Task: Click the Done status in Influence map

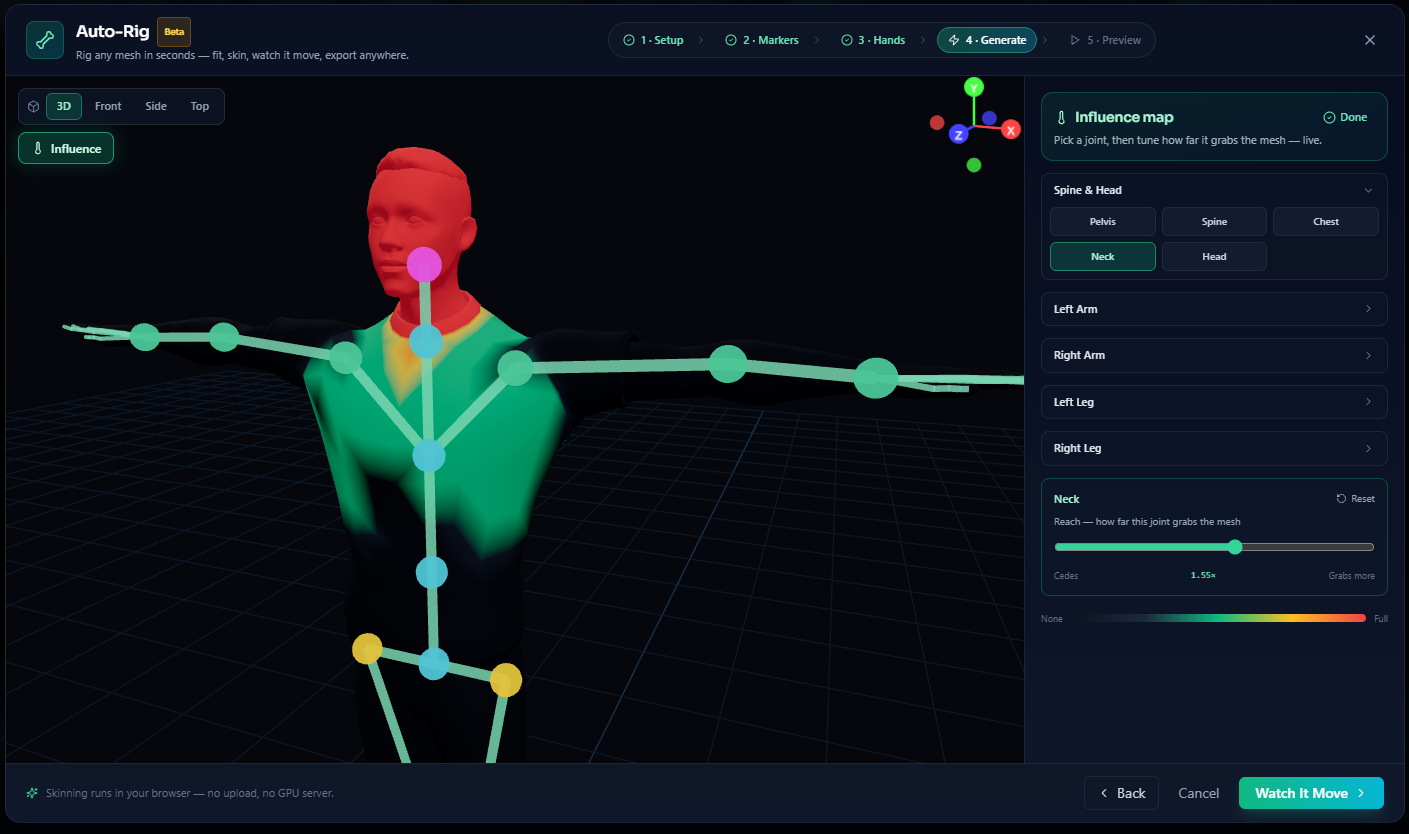Action: [1345, 117]
